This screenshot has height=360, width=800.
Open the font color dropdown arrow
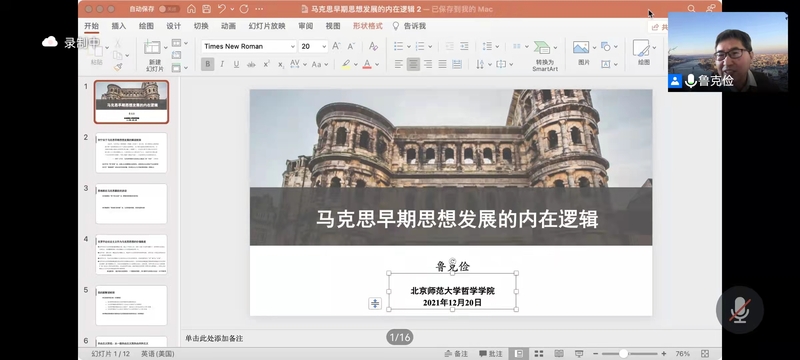(x=377, y=64)
